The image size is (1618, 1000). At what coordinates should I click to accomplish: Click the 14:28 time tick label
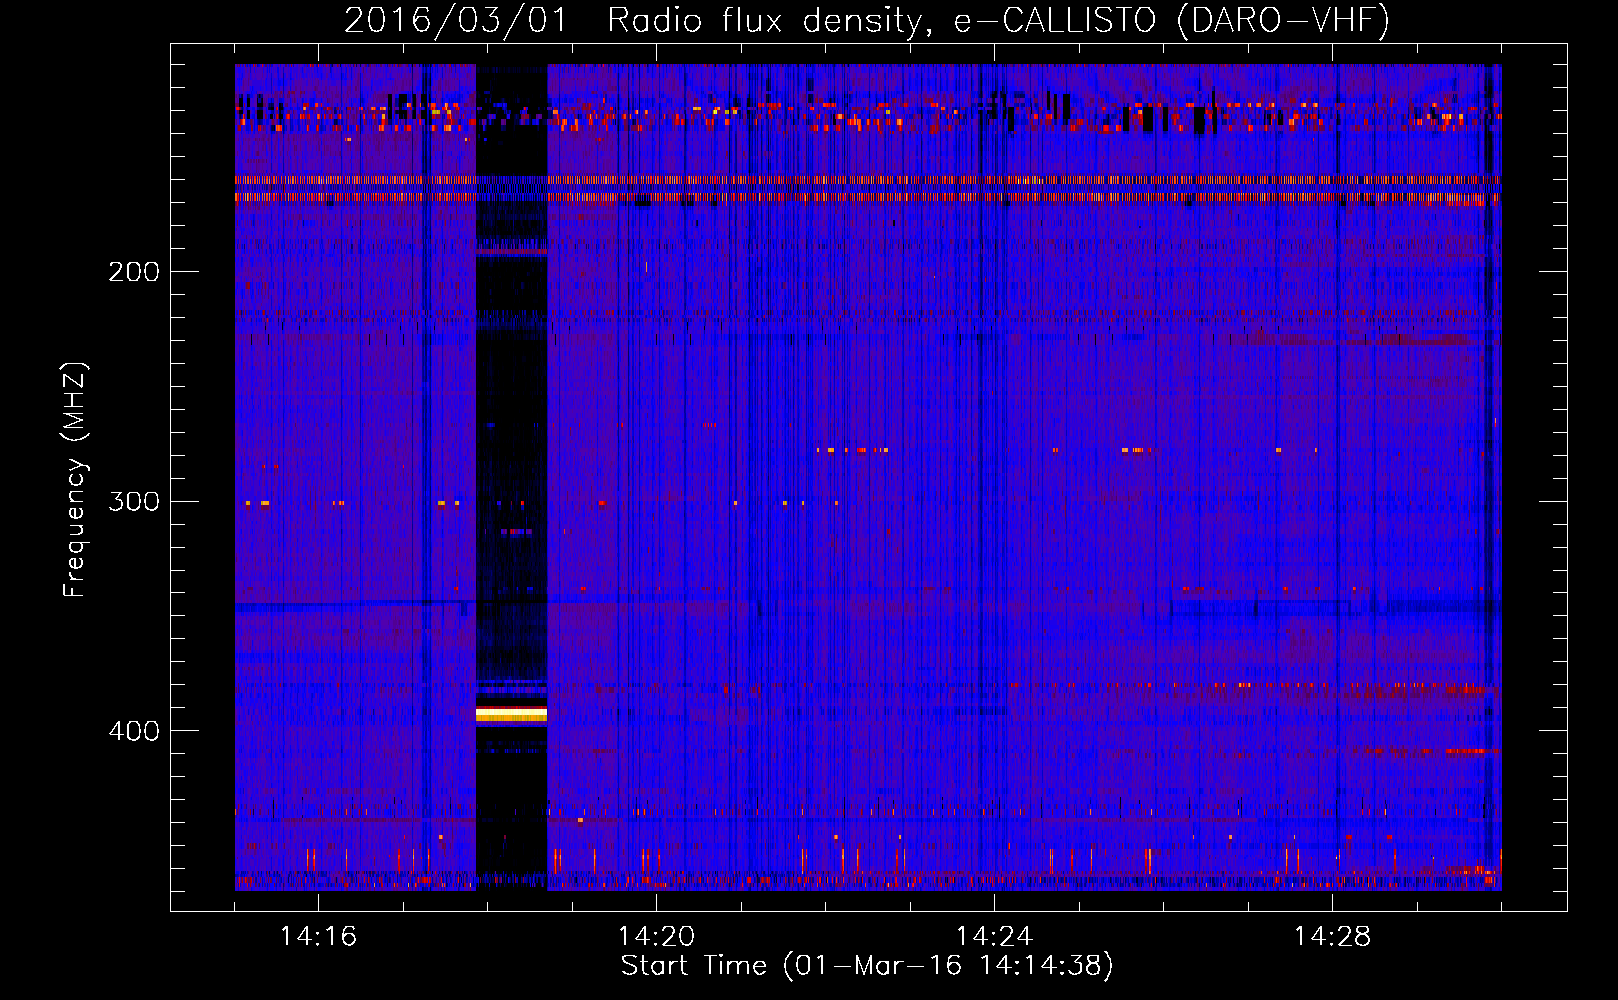pyautogui.click(x=1332, y=936)
